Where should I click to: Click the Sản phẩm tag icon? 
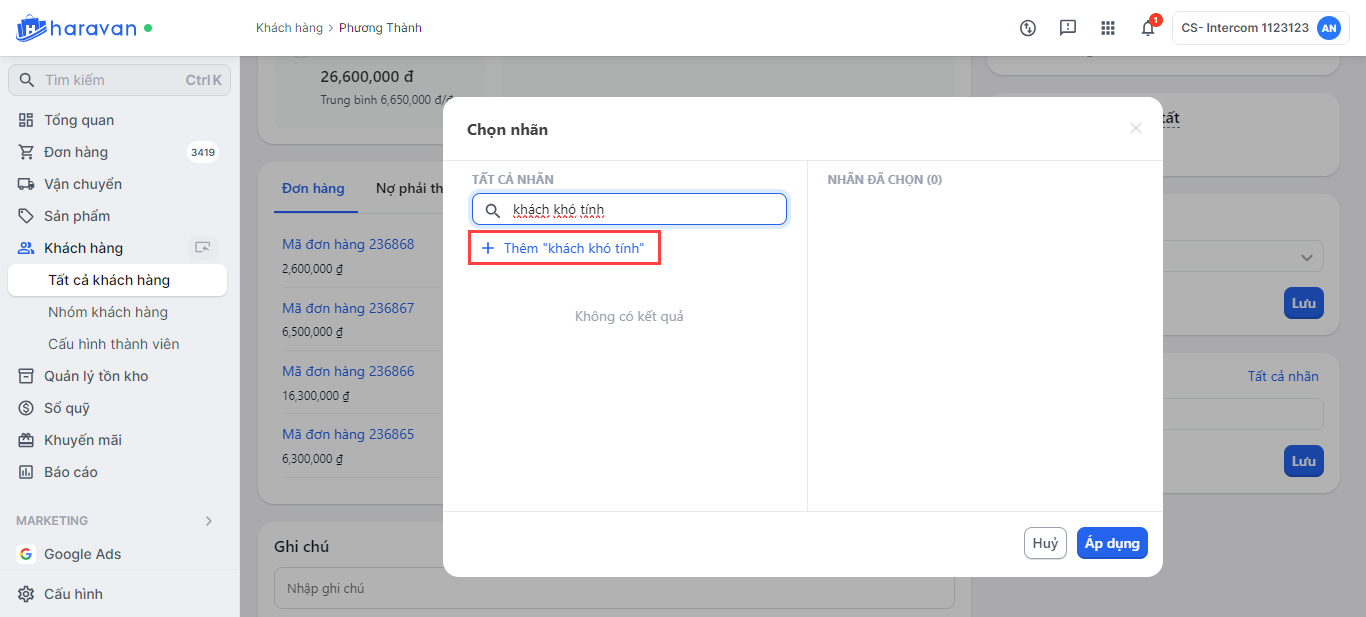(x=26, y=216)
